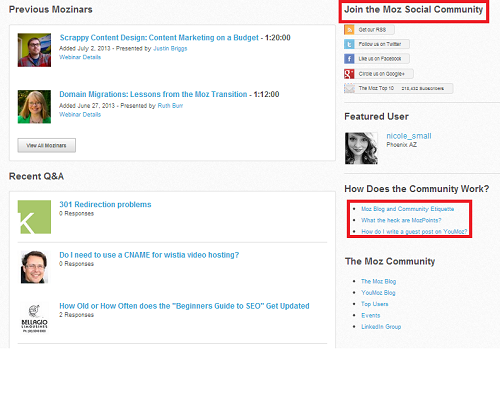Open Moz Blog and Community Etiquette link
Screen dimensions: 500x393
click(x=408, y=209)
